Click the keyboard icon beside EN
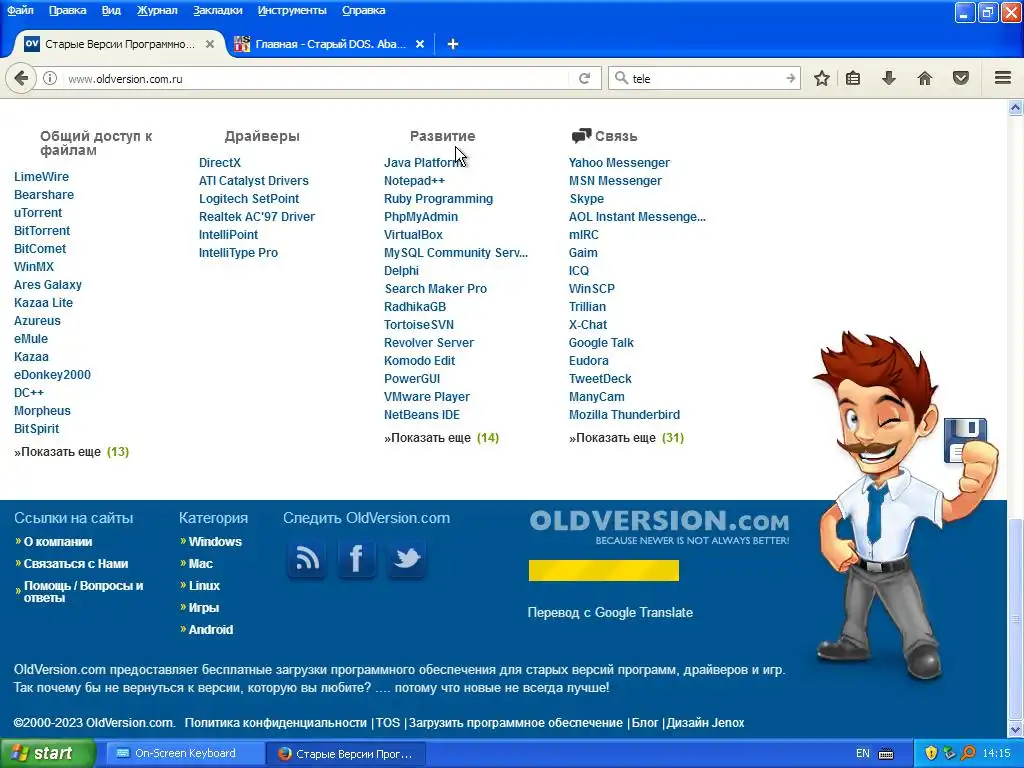Image resolution: width=1024 pixels, height=768 pixels. tap(886, 754)
